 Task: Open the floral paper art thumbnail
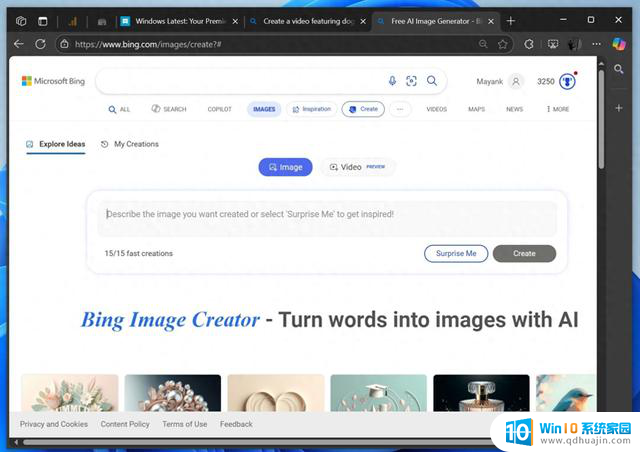click(x=70, y=393)
